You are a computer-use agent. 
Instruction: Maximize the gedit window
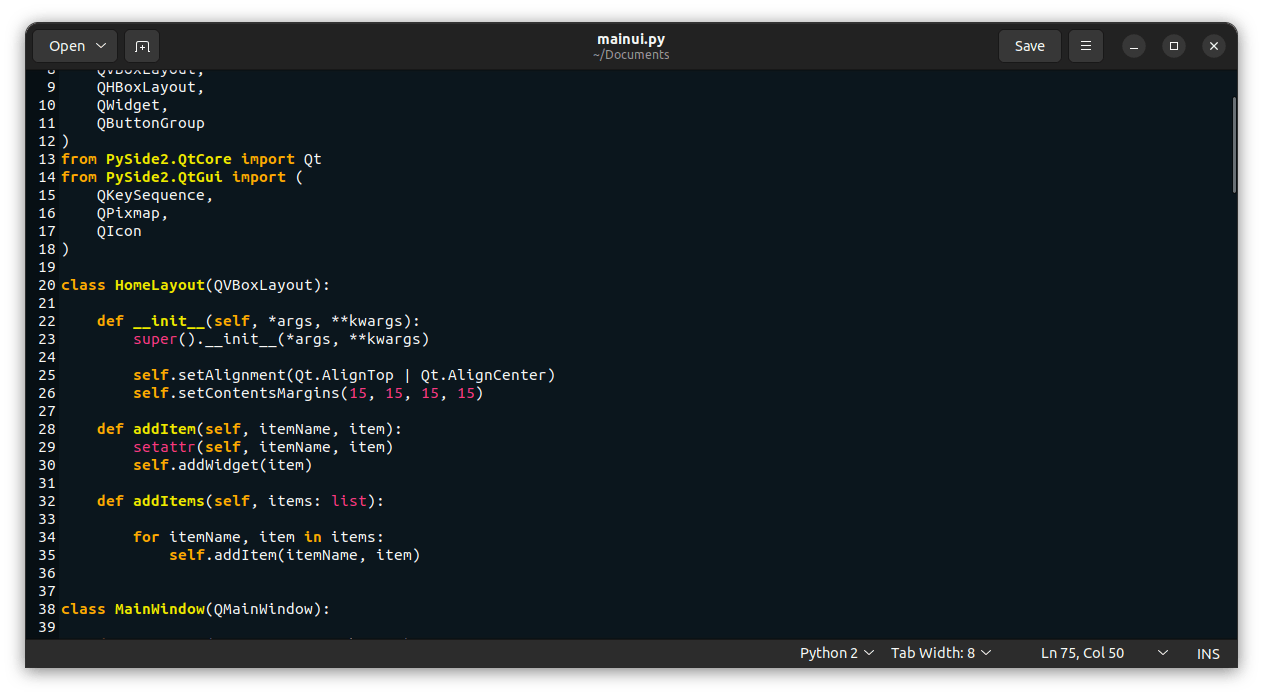coord(1174,46)
